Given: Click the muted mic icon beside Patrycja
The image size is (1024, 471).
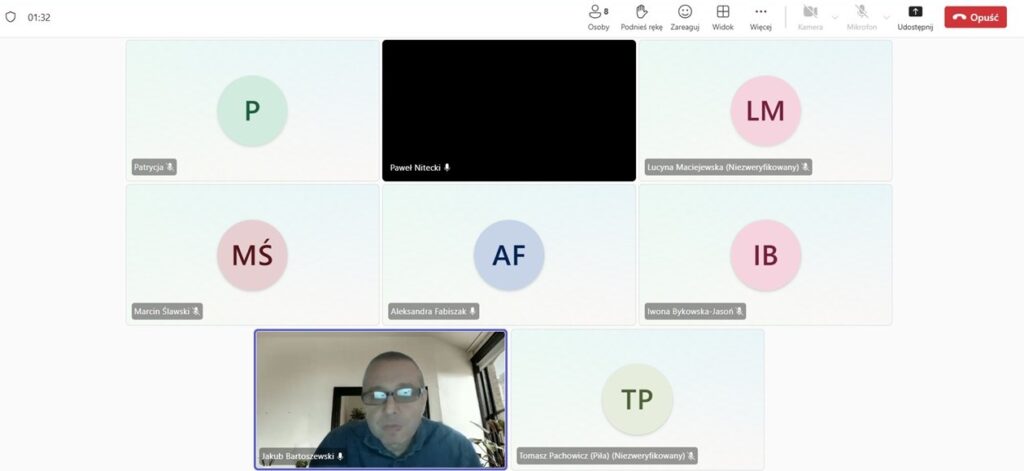Looking at the screenshot, I should (170, 167).
